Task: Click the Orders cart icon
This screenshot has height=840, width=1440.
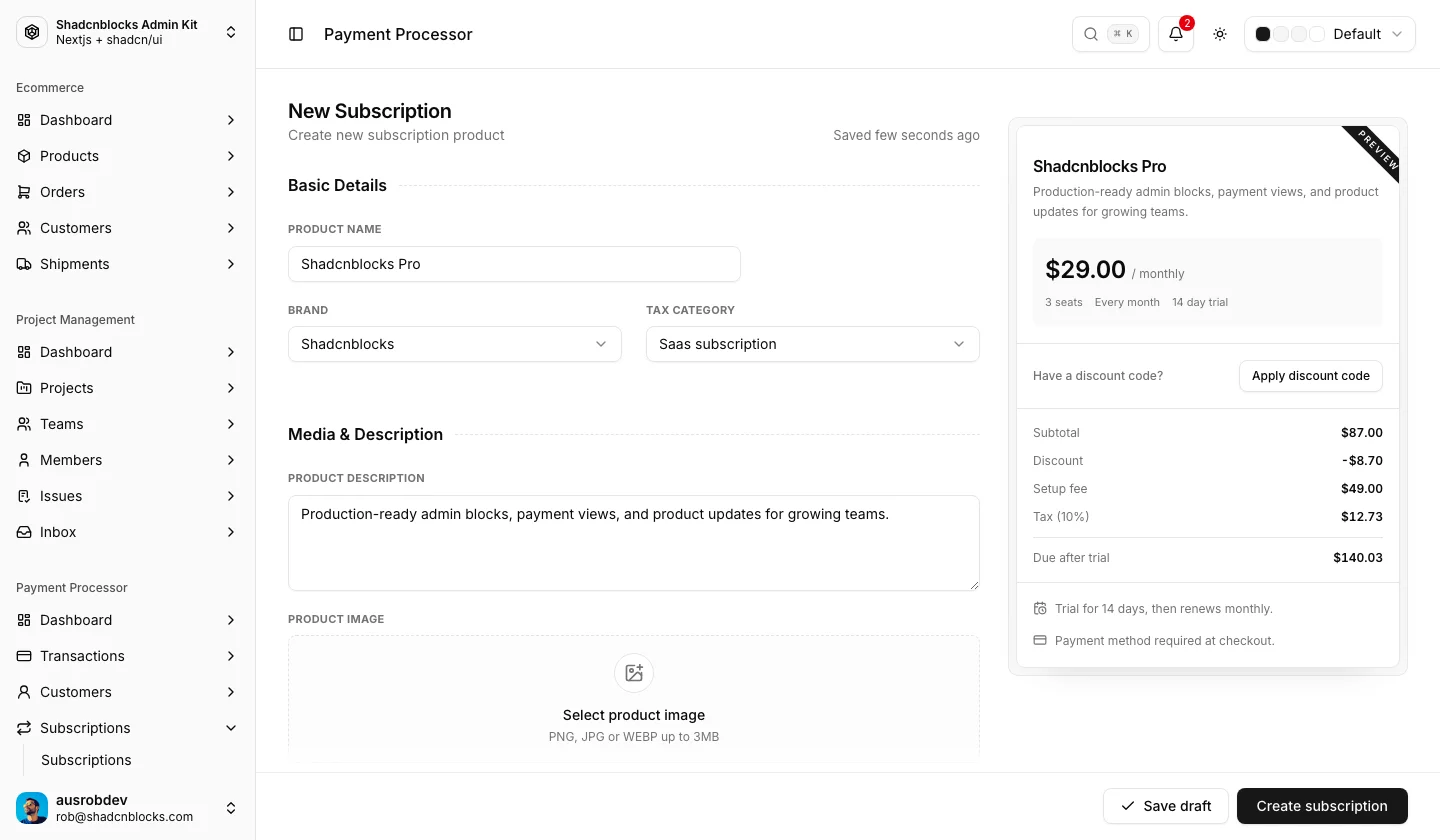Action: click(x=24, y=192)
